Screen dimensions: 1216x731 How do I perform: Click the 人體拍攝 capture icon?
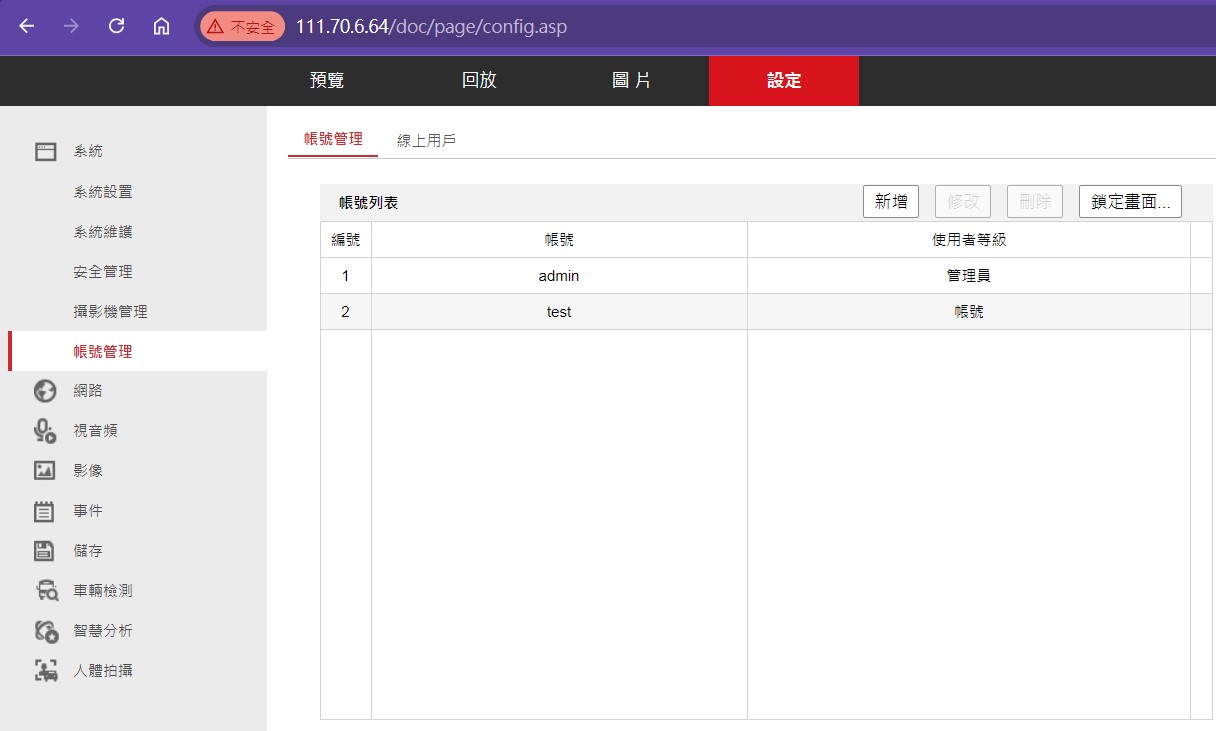(46, 671)
